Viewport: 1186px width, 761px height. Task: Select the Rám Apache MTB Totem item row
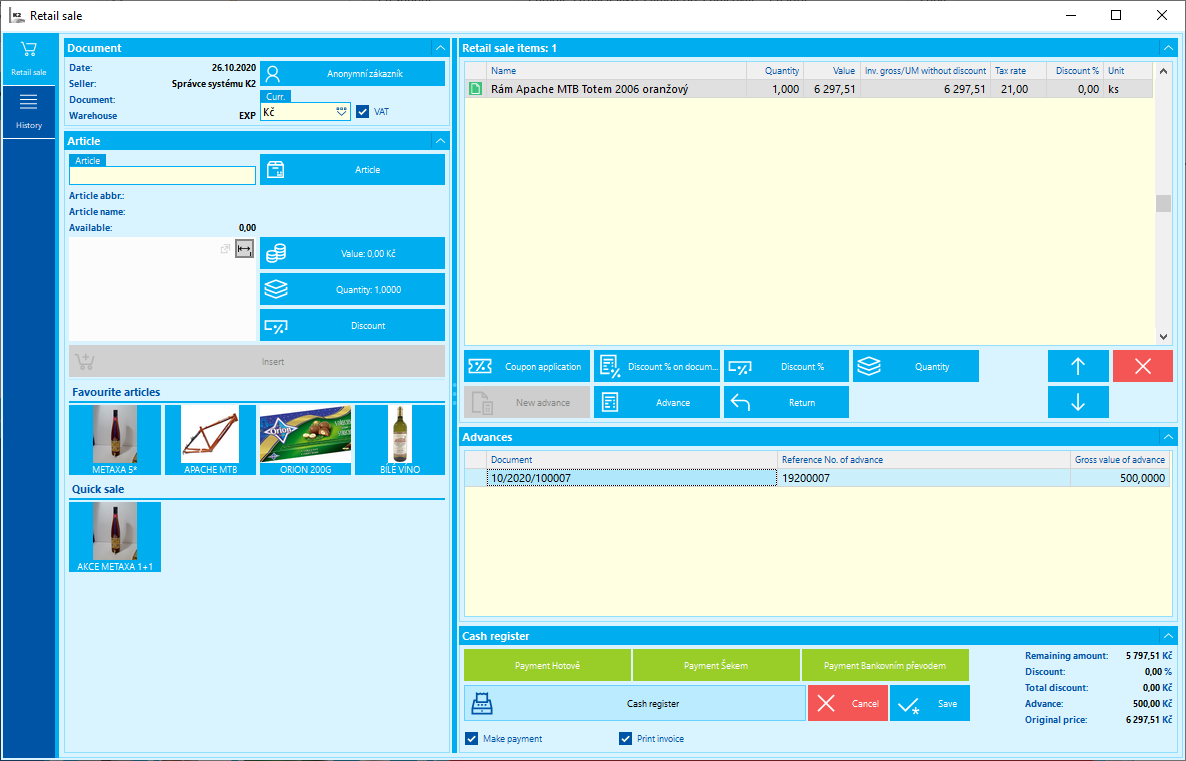tap(808, 89)
